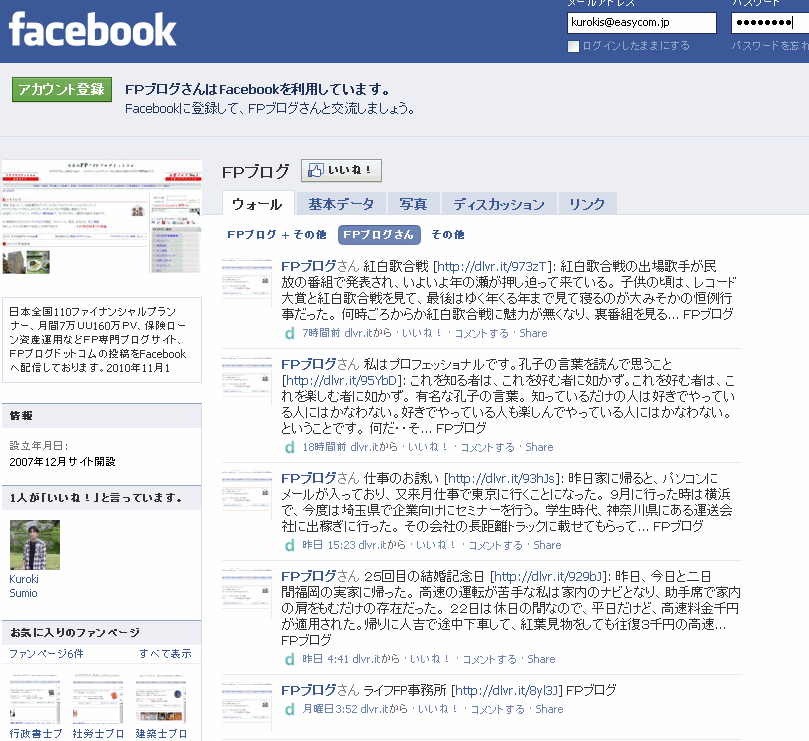Viewport: 809px width, 741px height.
Task: Switch to the 基本データ tab
Action: point(341,204)
